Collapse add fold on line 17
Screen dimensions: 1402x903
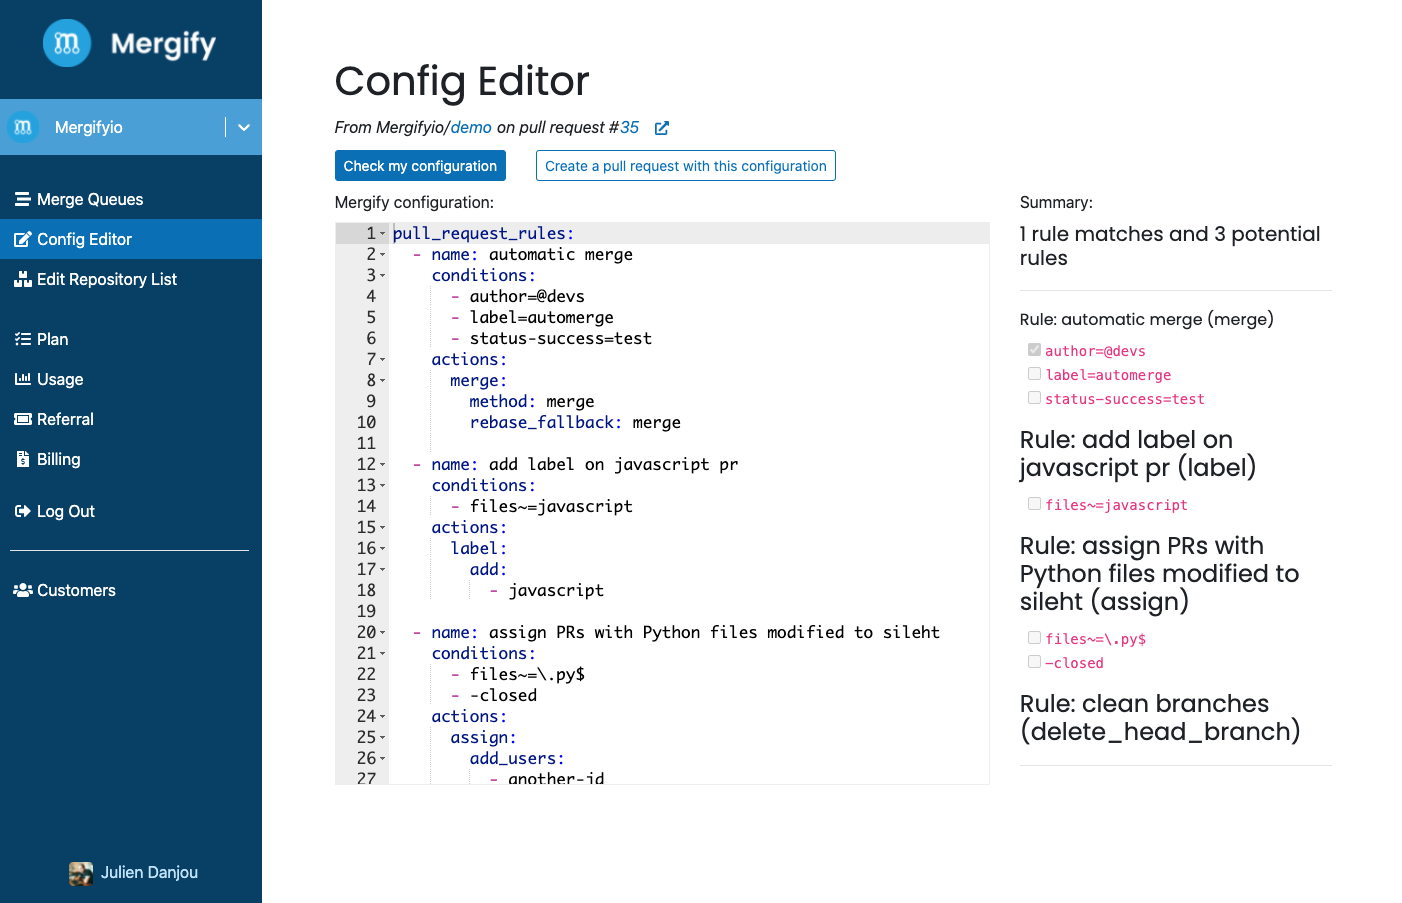click(383, 569)
